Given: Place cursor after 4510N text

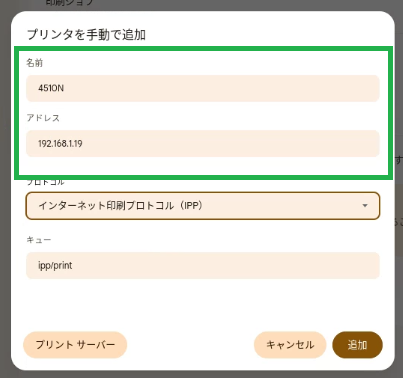Looking at the screenshot, I should (64, 88).
